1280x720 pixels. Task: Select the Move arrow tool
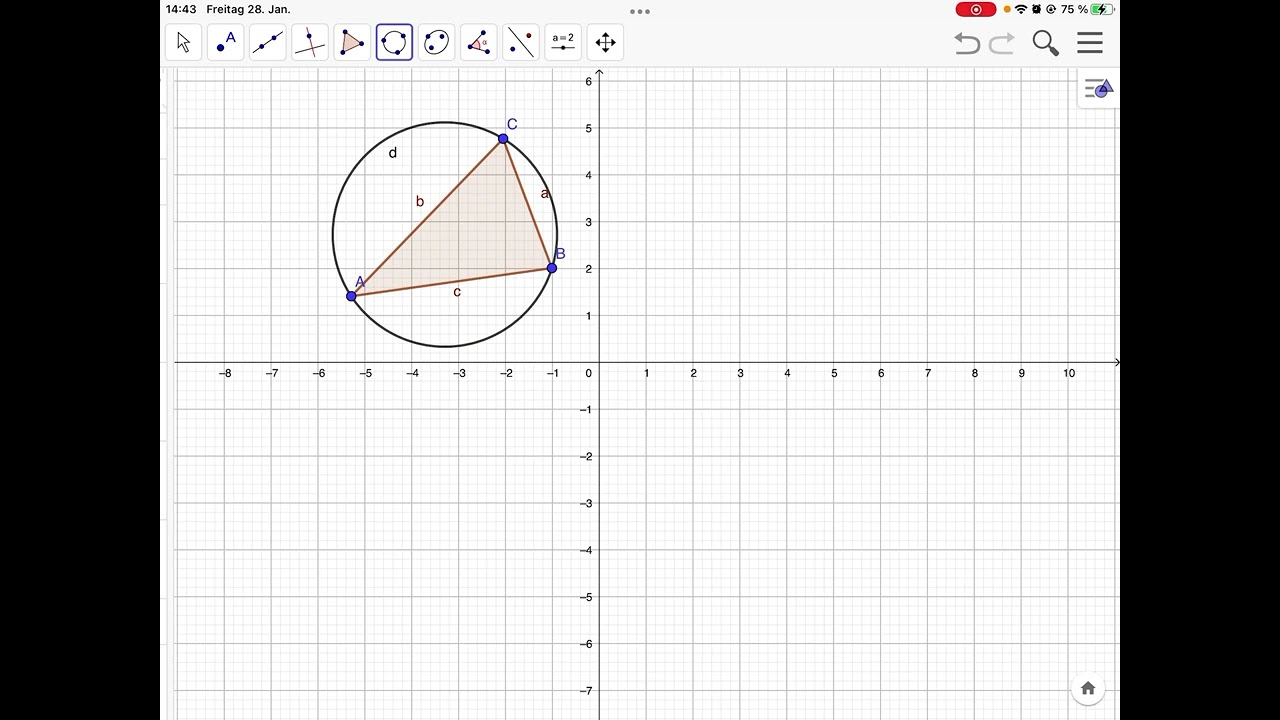coord(184,42)
